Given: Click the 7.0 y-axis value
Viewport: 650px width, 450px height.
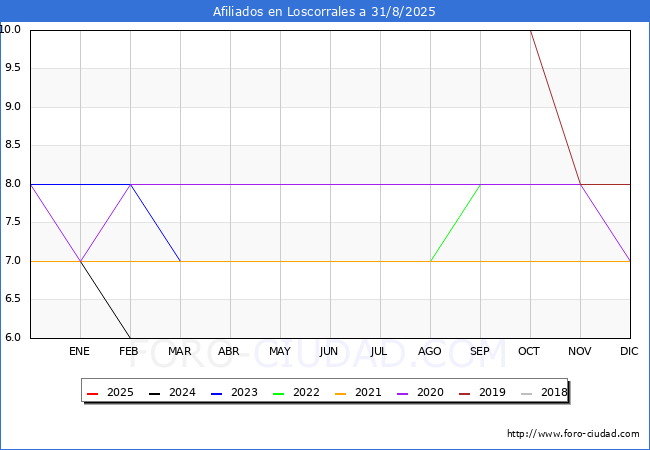Looking at the screenshot, I should point(13,261).
